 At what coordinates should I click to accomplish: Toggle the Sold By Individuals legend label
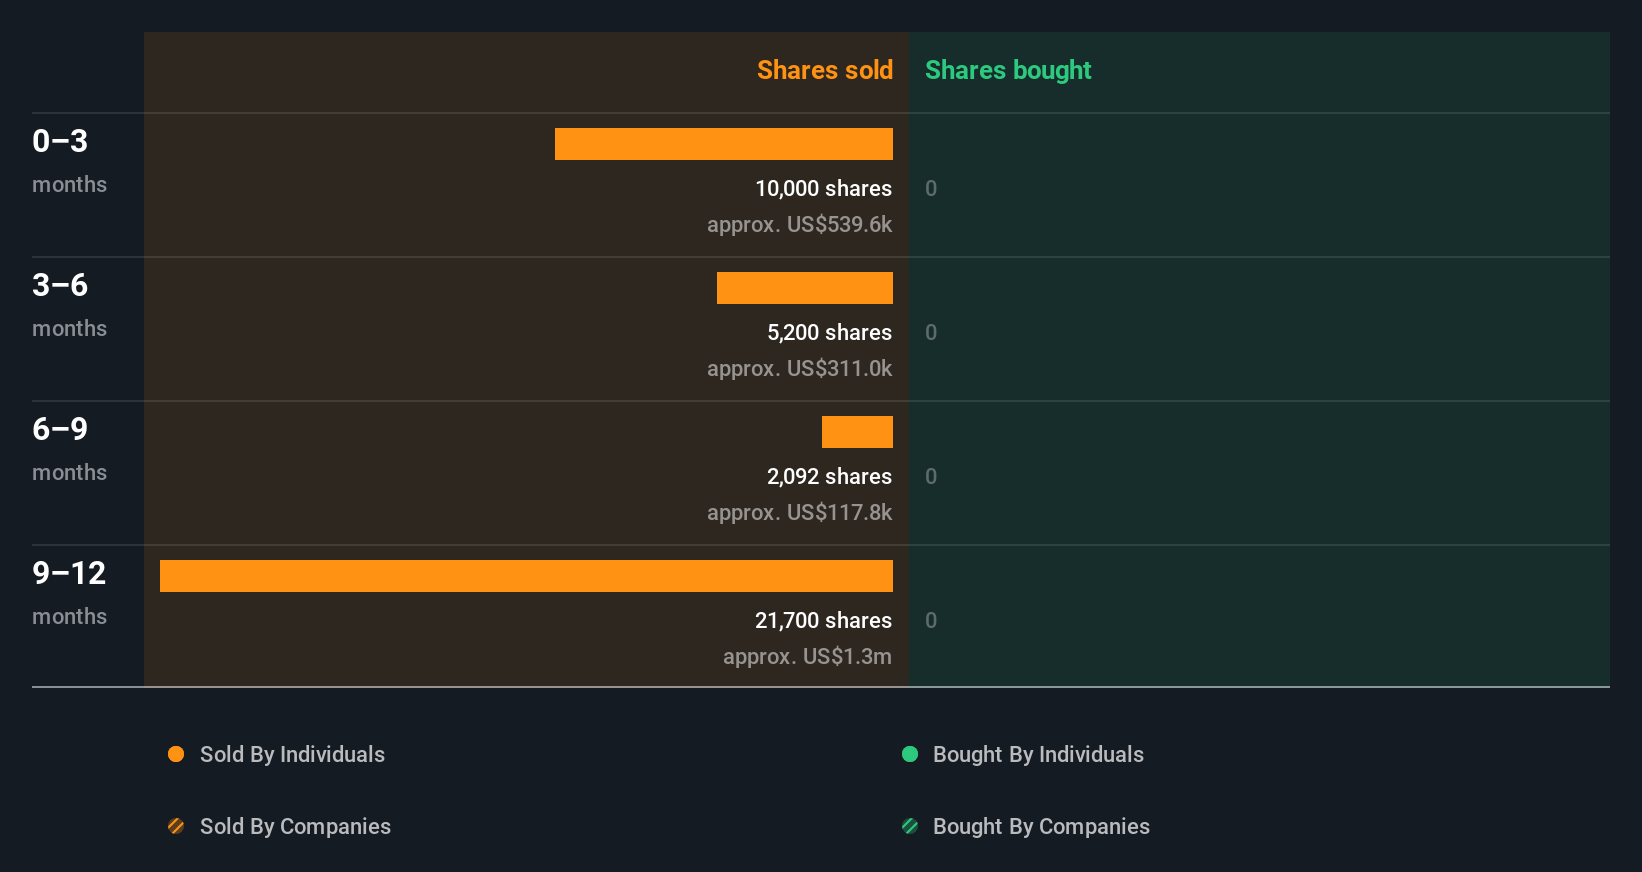tap(292, 754)
